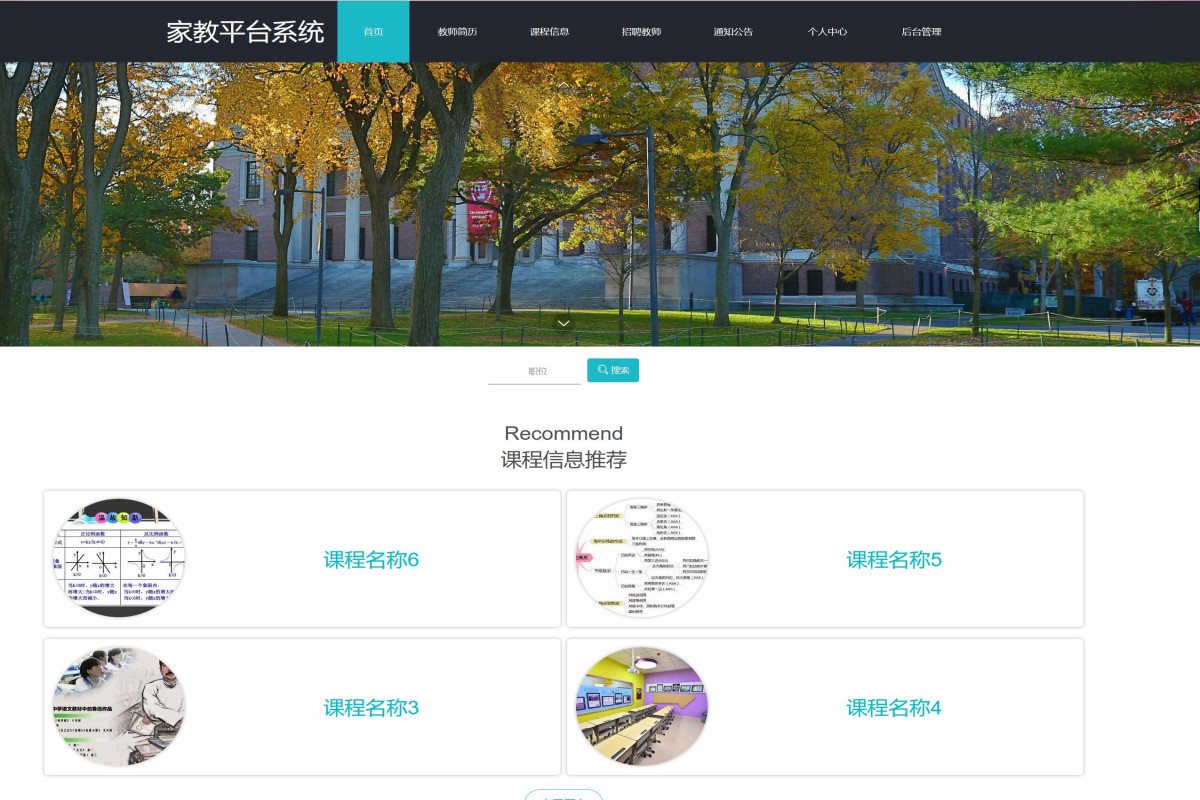Click the classroom photo thumbnail for 课程名称4
1200x800 pixels.
coord(642,705)
